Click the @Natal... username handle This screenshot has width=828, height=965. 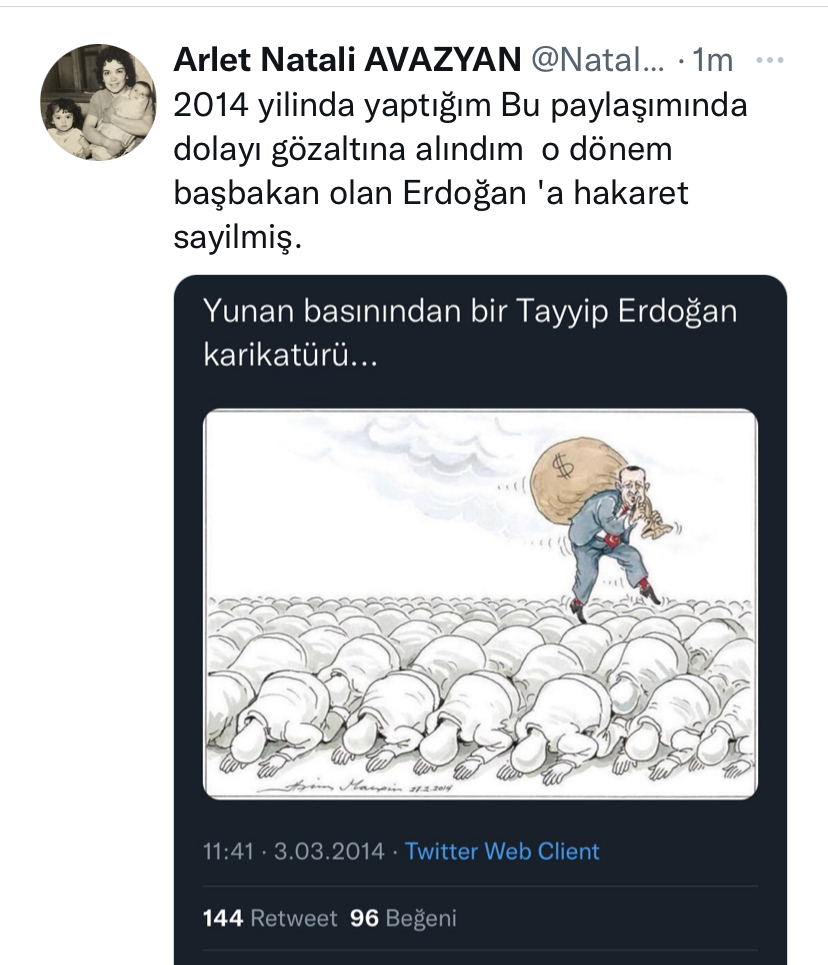point(597,60)
